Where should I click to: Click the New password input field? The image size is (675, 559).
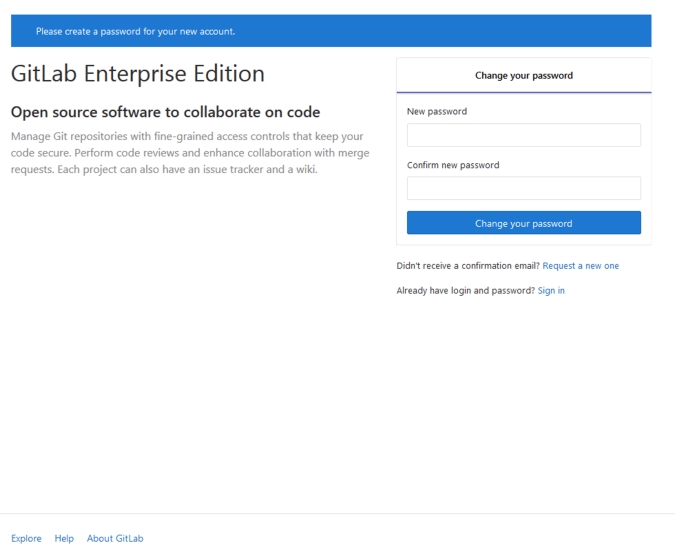[x=523, y=135]
